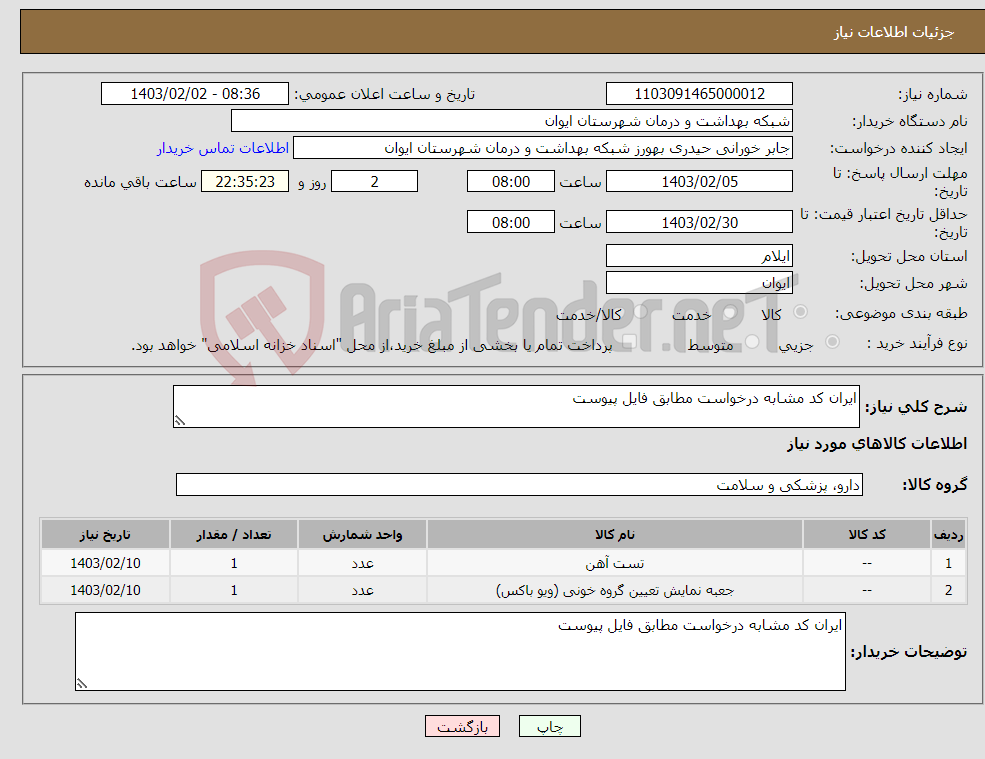The width and height of the screenshot is (985, 759).
Task: Click the شرح کلی نیاز text area
Action: tap(516, 407)
